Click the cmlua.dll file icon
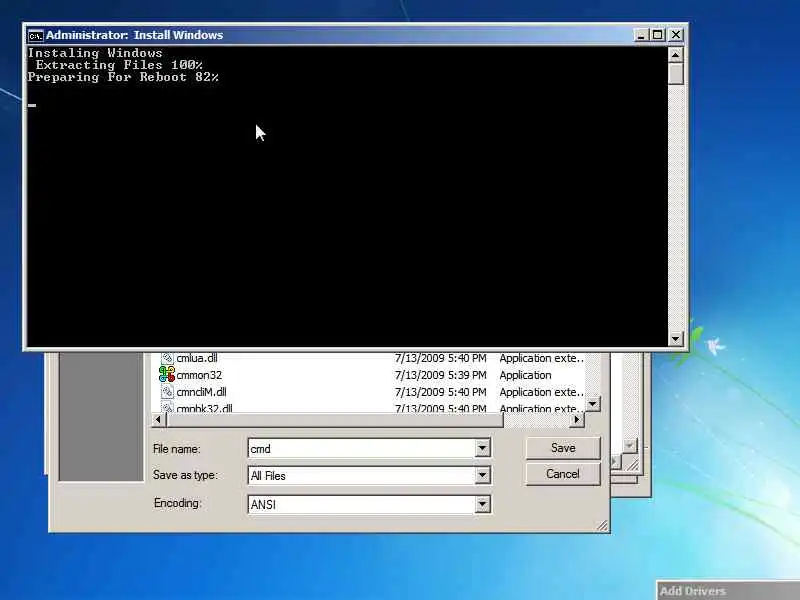The height and width of the screenshot is (600, 800). coord(167,358)
